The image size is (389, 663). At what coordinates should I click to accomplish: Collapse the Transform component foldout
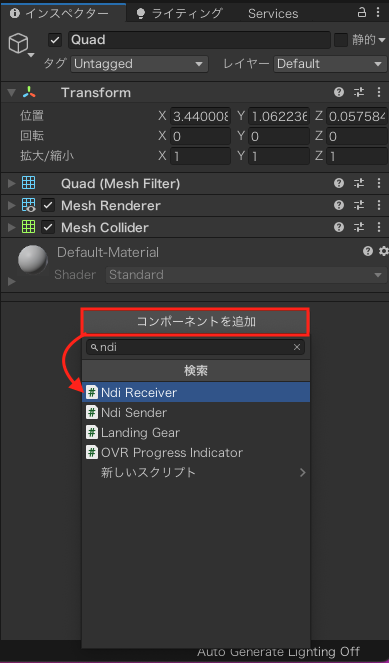pyautogui.click(x=11, y=93)
